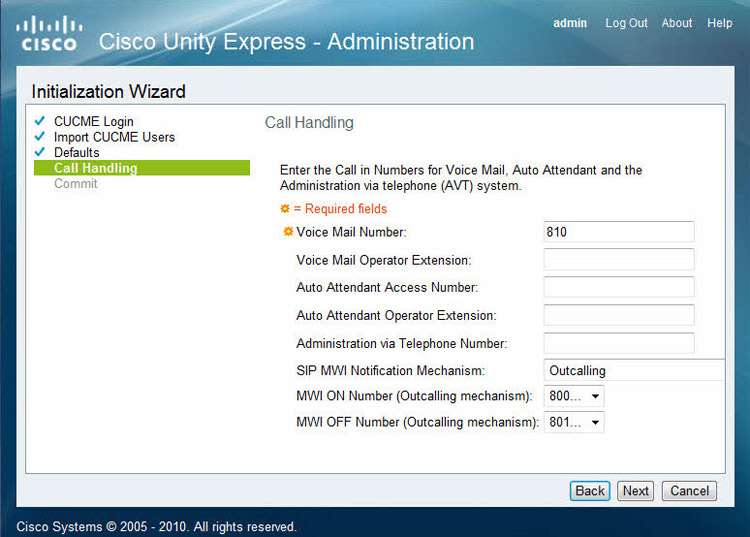
Task: Click the Administration via Telephone Number field
Action: point(619,343)
